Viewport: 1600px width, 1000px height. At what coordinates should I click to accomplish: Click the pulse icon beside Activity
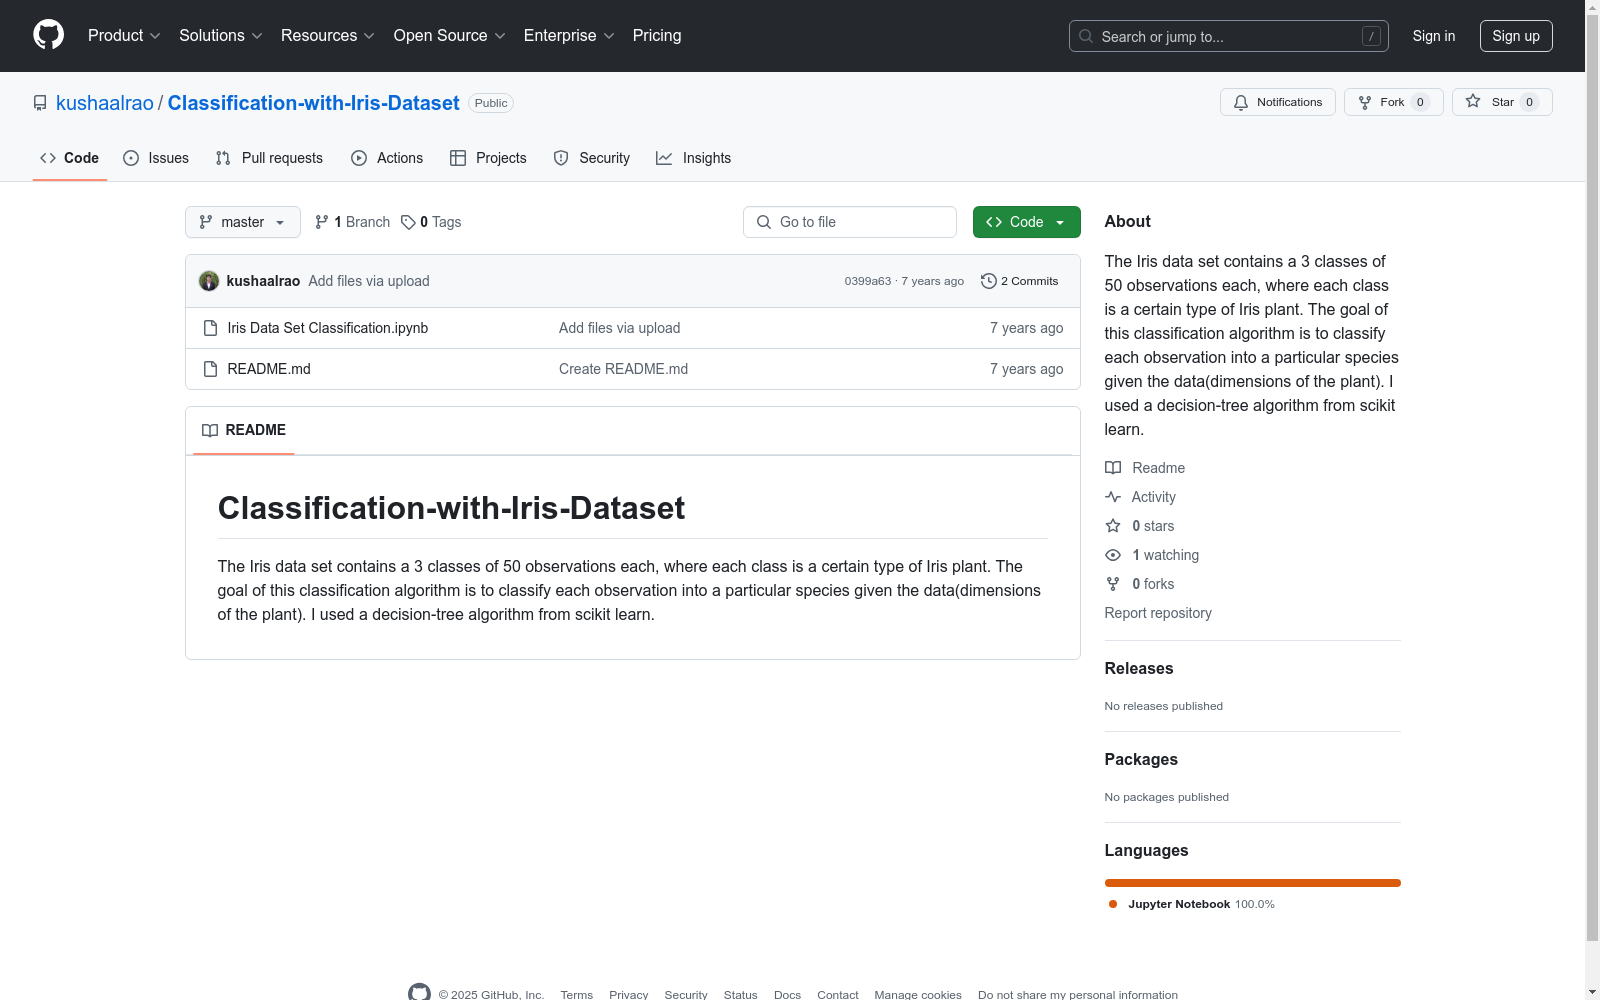pyautogui.click(x=1113, y=497)
